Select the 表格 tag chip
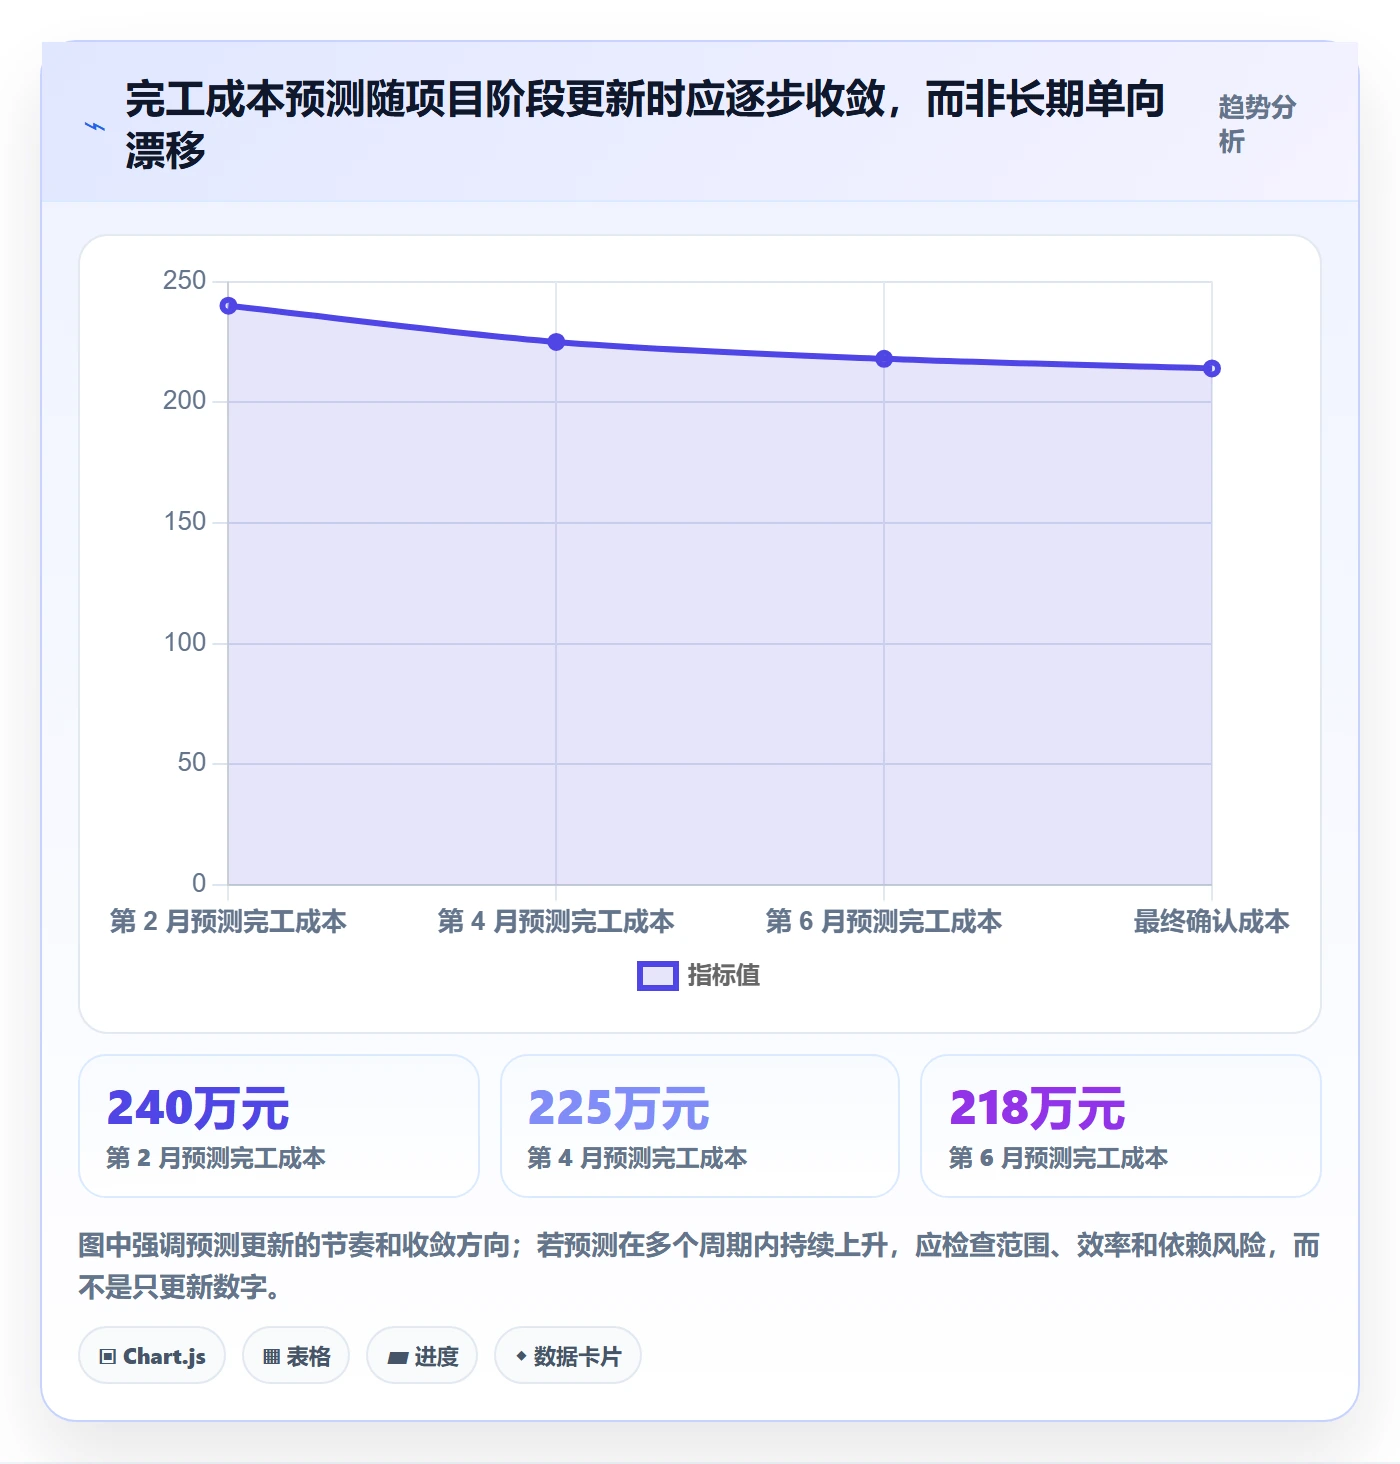The width and height of the screenshot is (1400, 1464). (x=296, y=1356)
